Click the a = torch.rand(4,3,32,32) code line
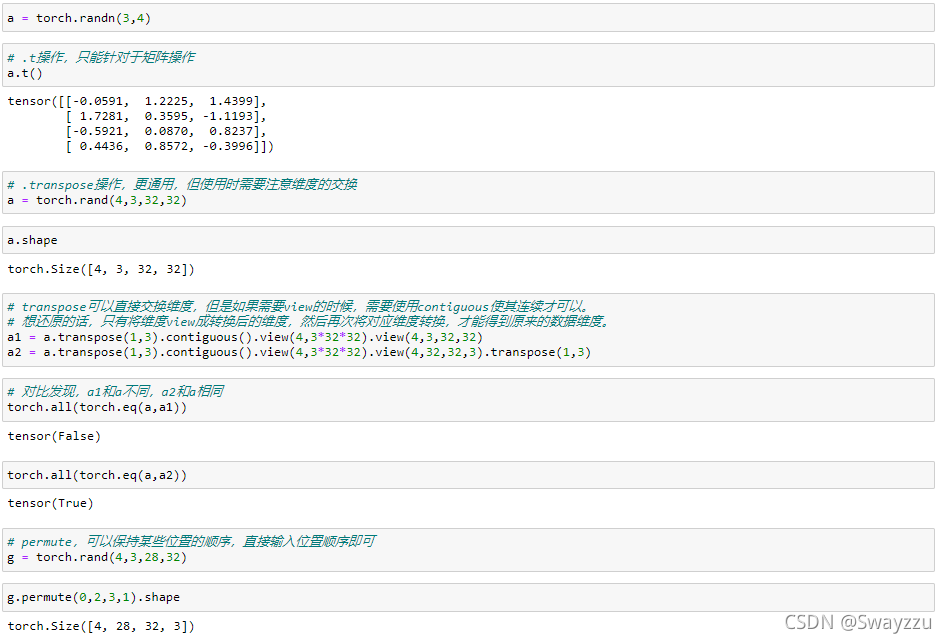Viewport: 947px width, 643px height. point(97,200)
